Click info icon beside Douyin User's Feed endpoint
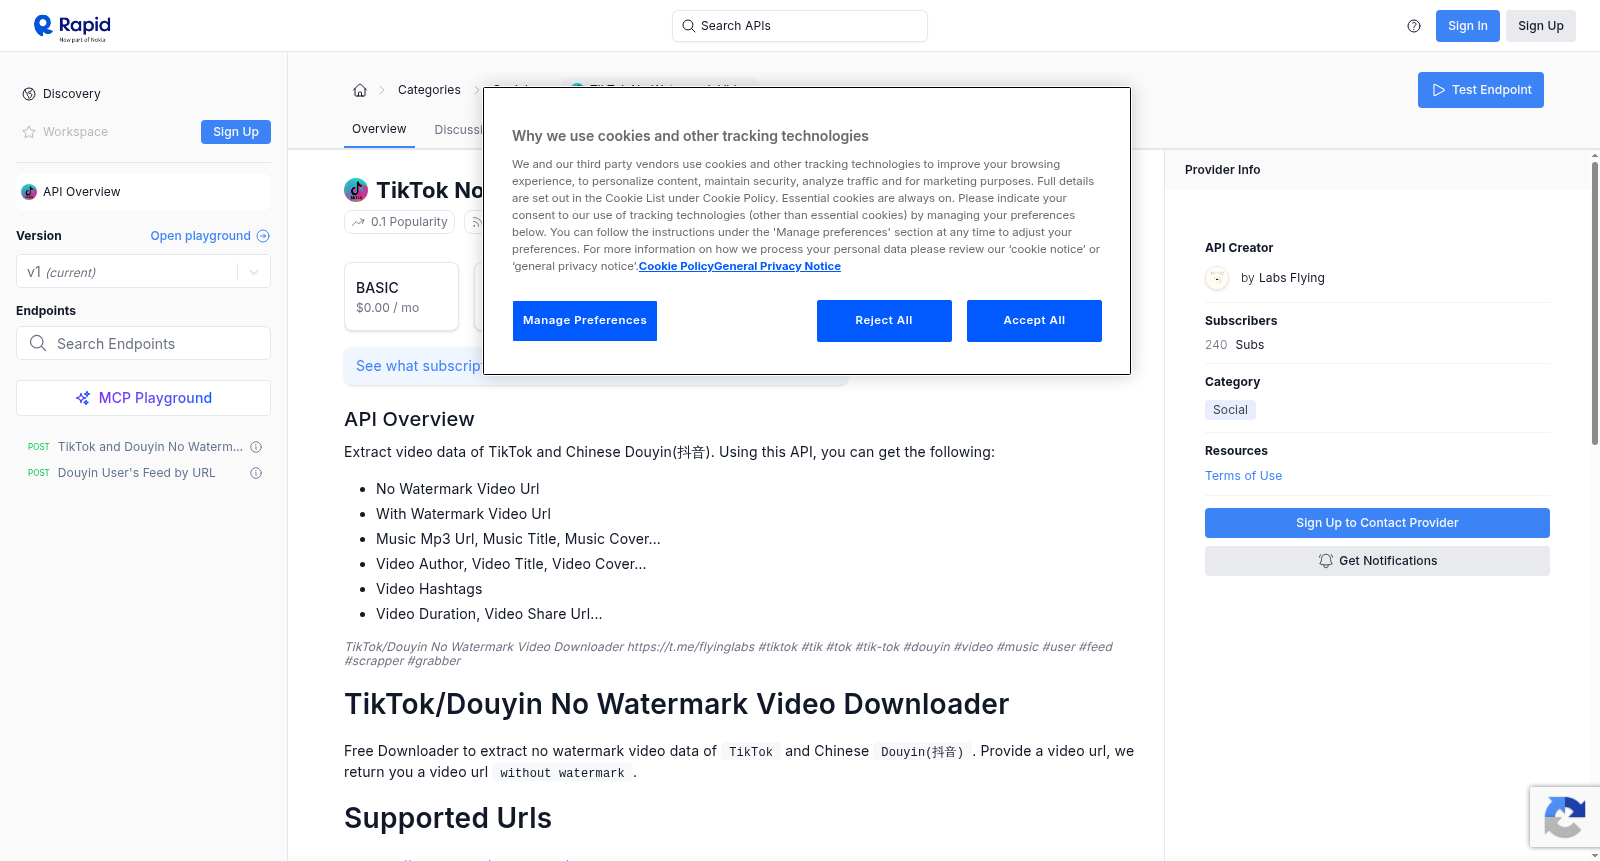The image size is (1600, 861). (x=256, y=473)
